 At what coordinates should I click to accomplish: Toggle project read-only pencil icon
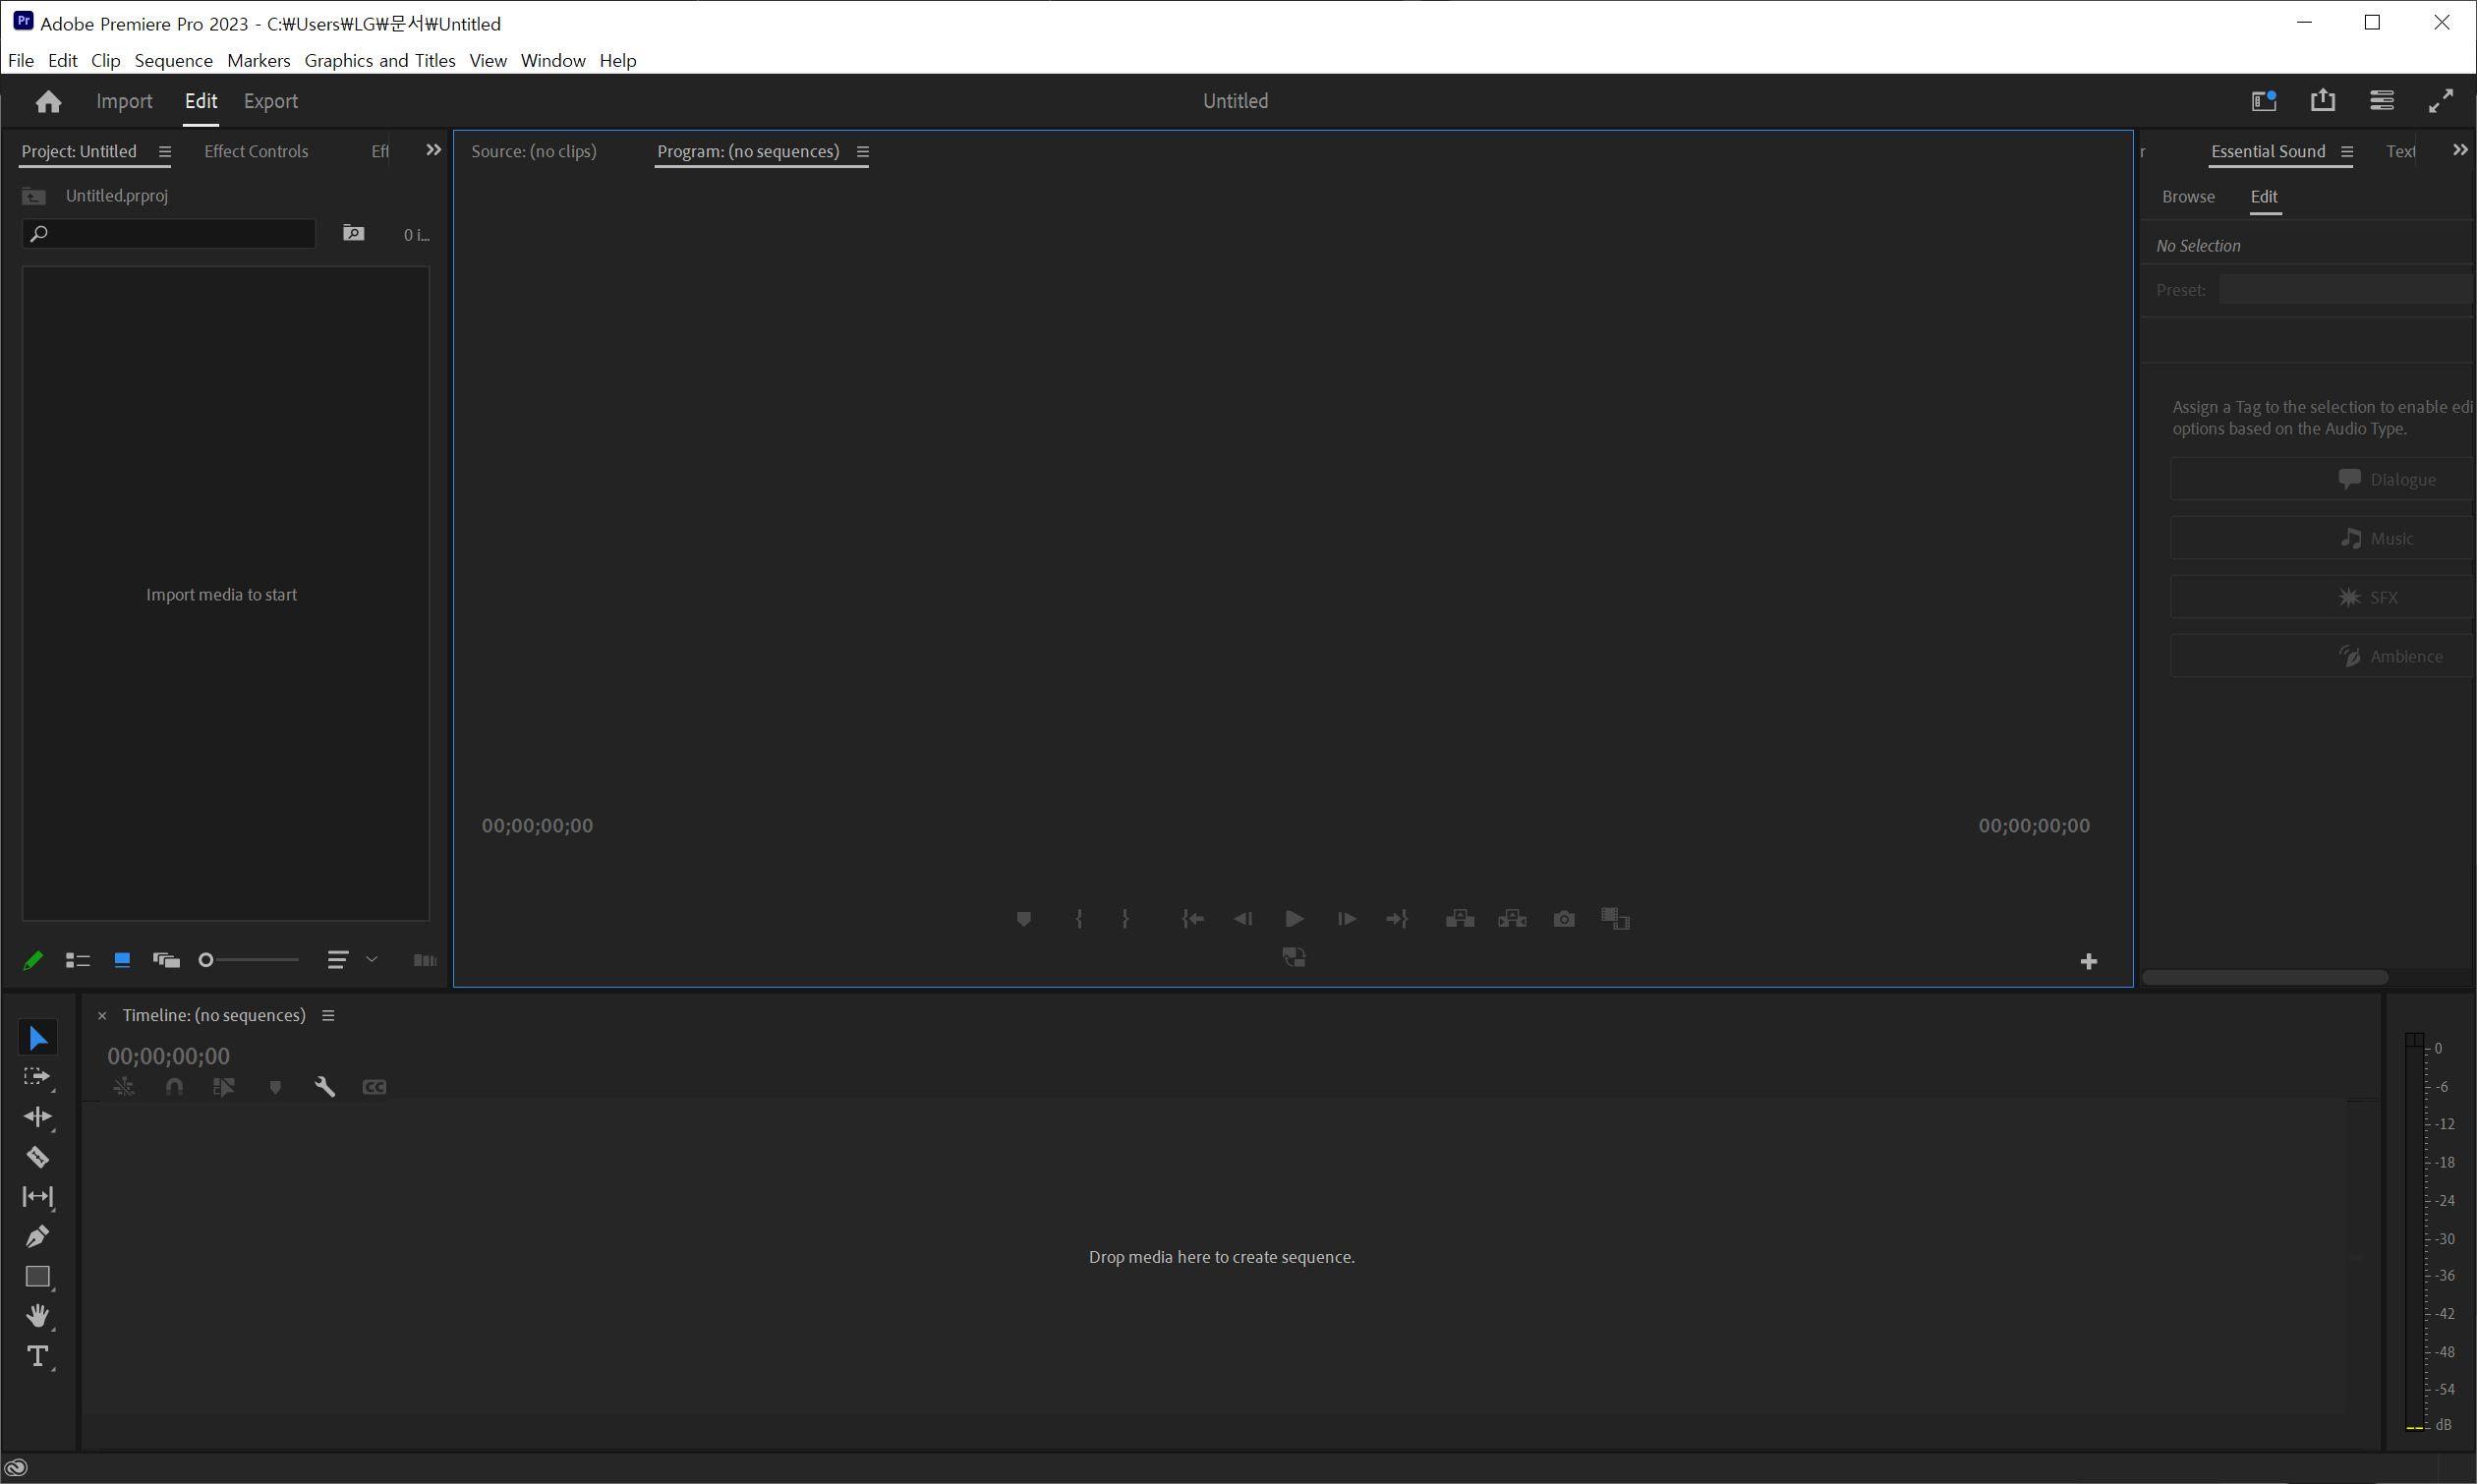click(33, 960)
